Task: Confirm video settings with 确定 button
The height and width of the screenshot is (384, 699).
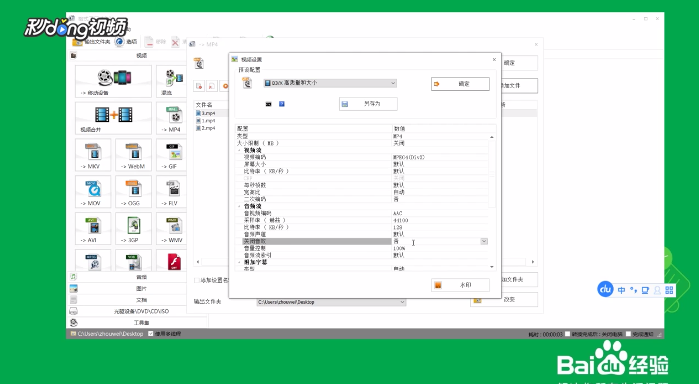Action: pyautogui.click(x=460, y=84)
